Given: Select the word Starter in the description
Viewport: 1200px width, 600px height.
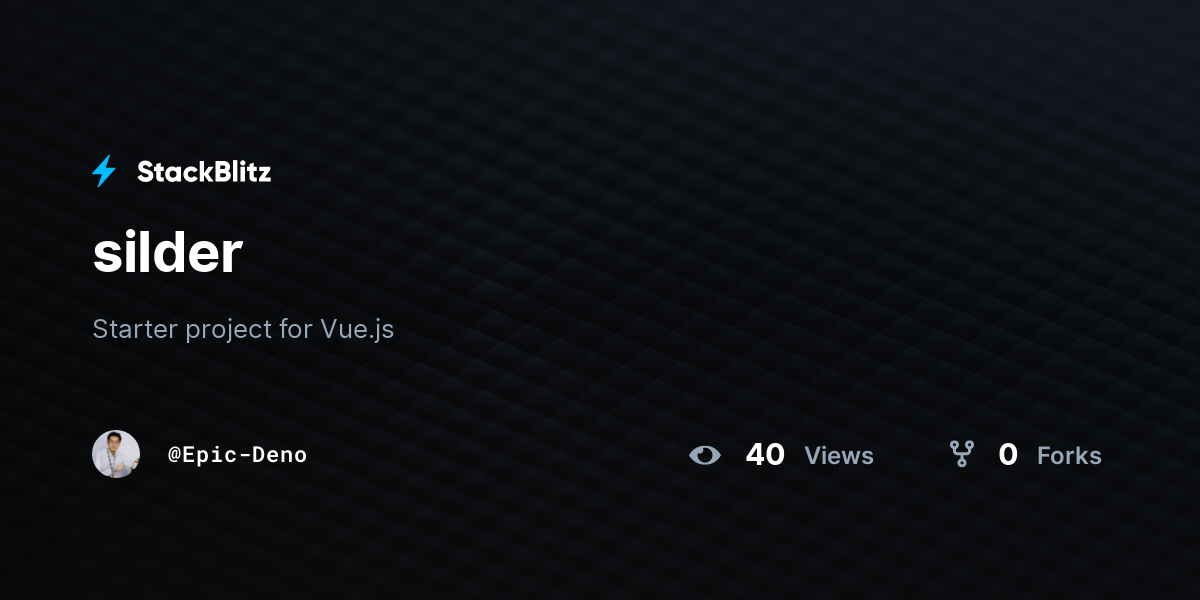Looking at the screenshot, I should point(135,329).
